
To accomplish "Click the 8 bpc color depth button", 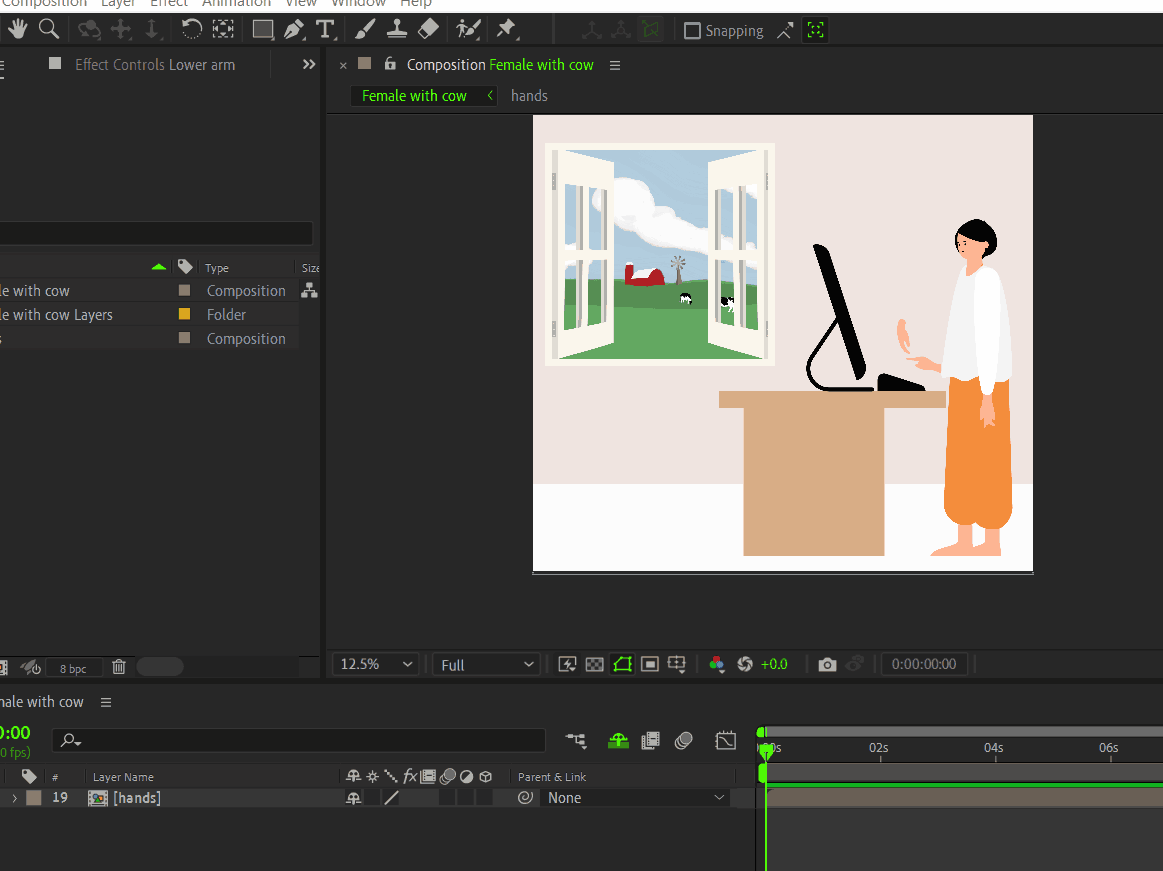I will (x=73, y=668).
